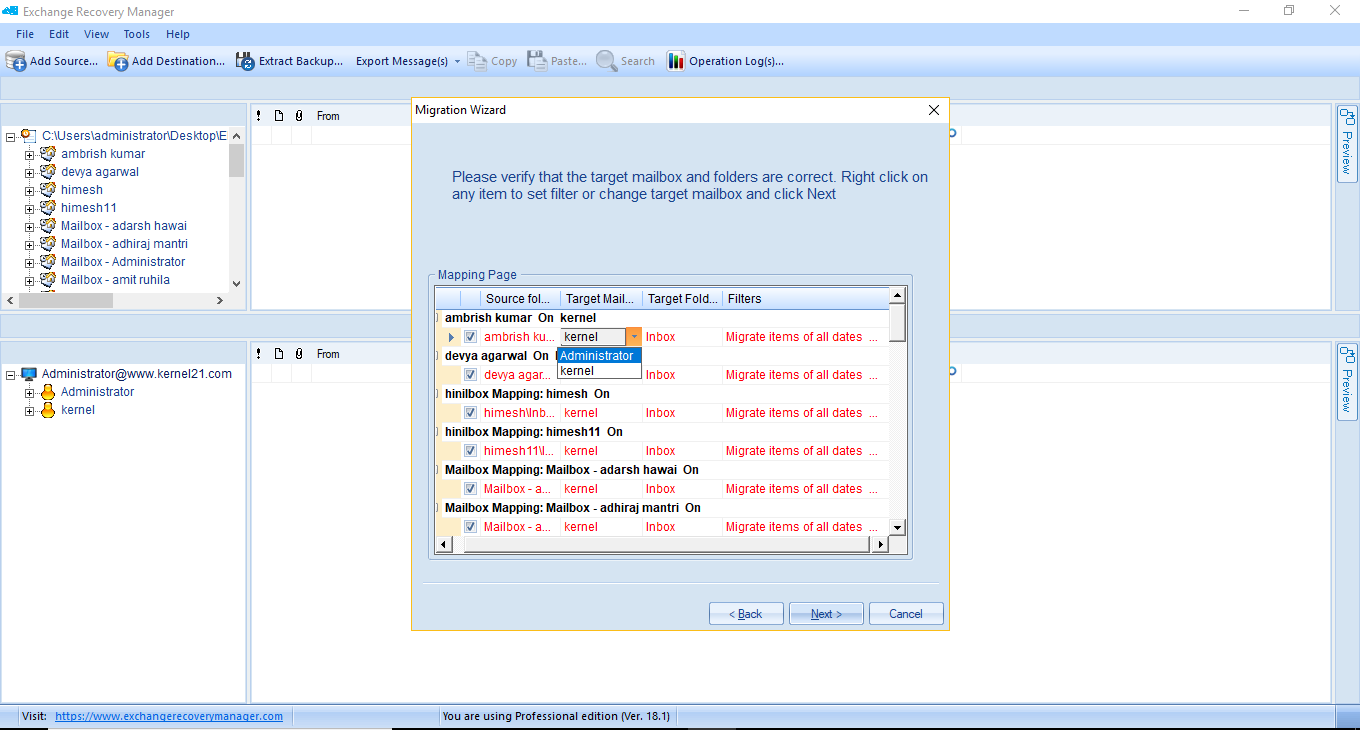Click the Source folder column header
Screen dimensions: 1366x730
[x=520, y=299]
